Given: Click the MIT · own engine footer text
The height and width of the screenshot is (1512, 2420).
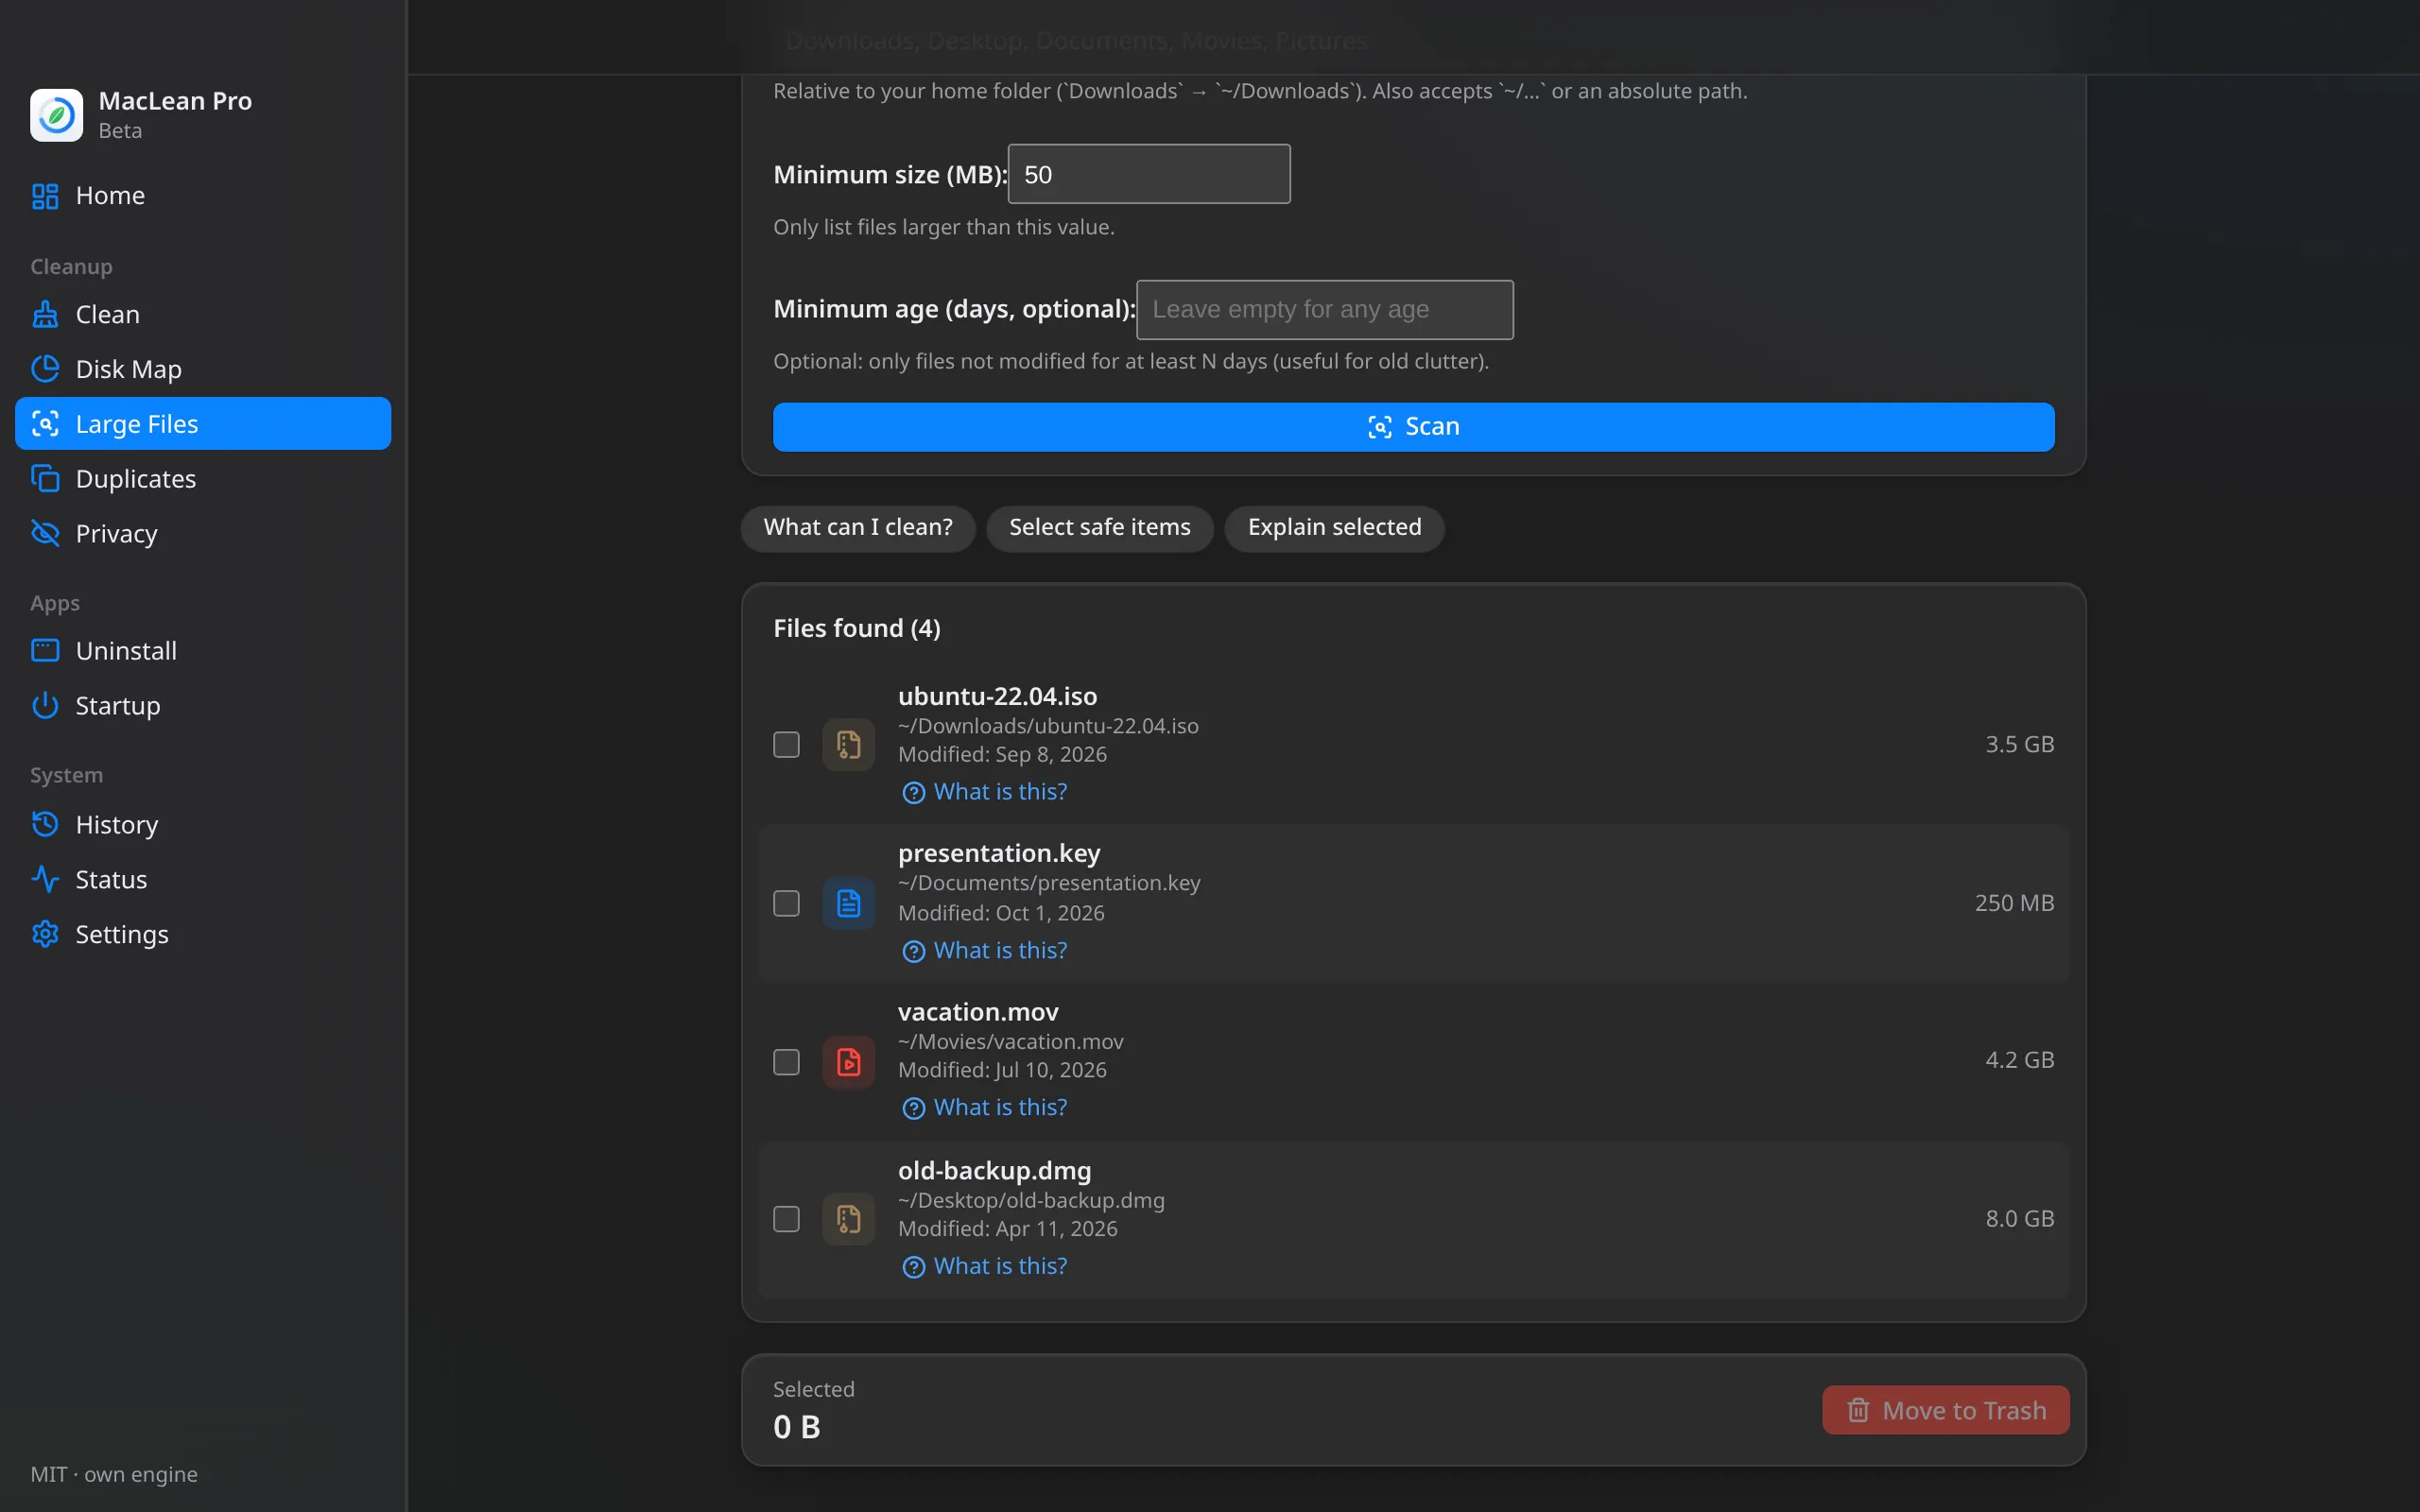Looking at the screenshot, I should click(114, 1475).
